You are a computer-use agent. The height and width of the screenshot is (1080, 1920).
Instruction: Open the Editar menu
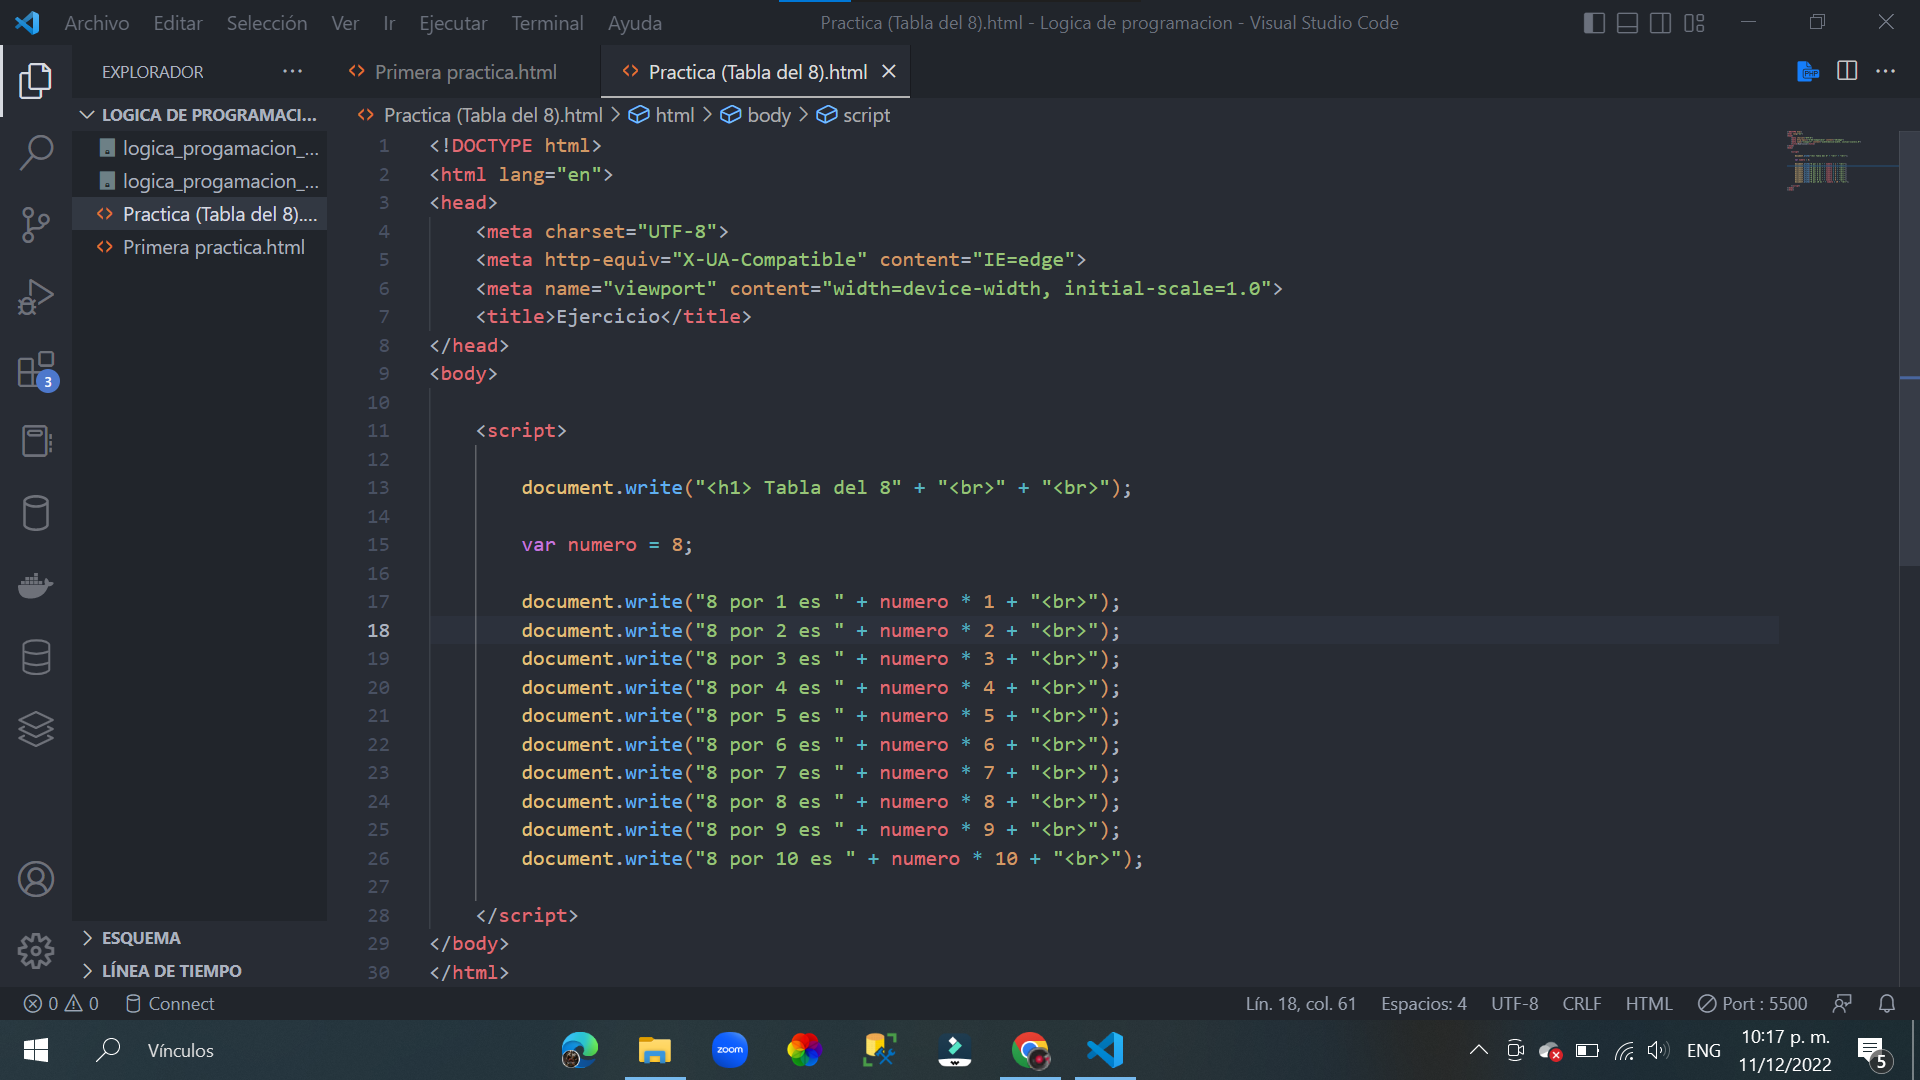pos(178,22)
